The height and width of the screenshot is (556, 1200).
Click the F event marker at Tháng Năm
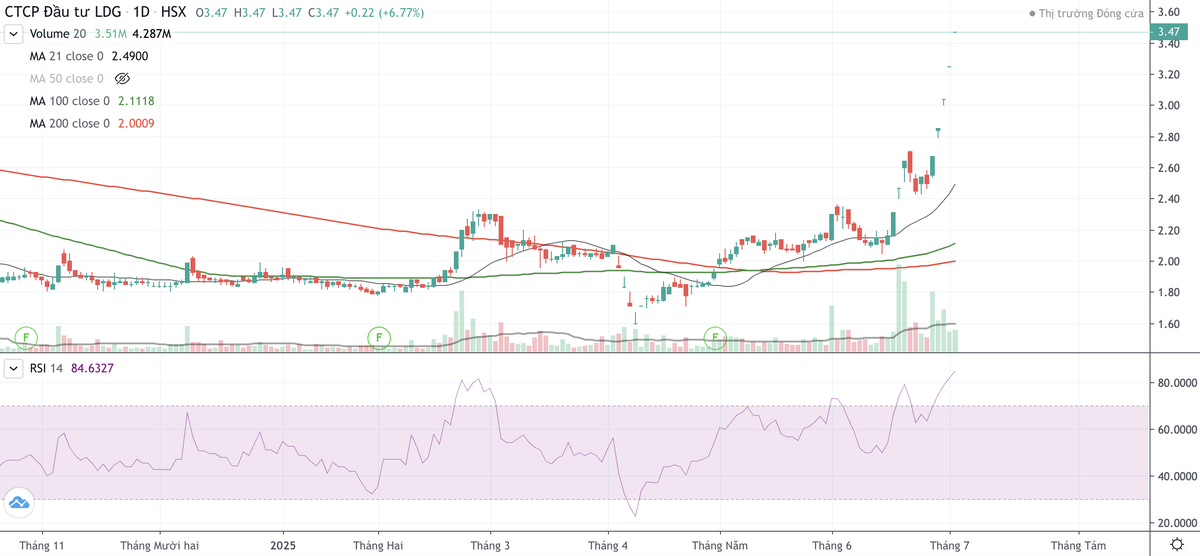point(715,337)
